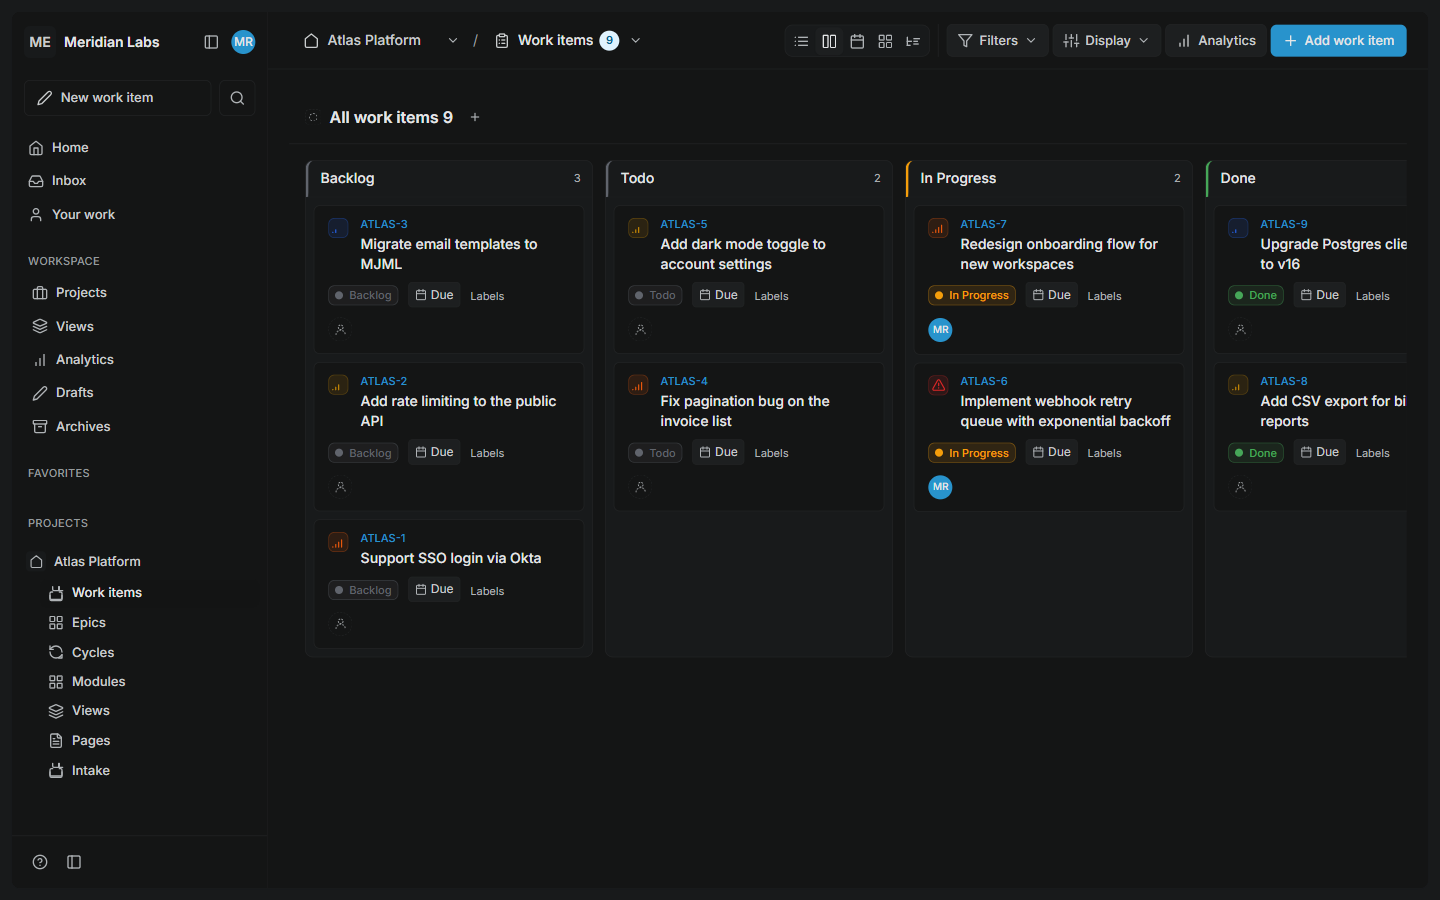The height and width of the screenshot is (900, 1440).
Task: Open workspace Projects page
Action: 81,293
